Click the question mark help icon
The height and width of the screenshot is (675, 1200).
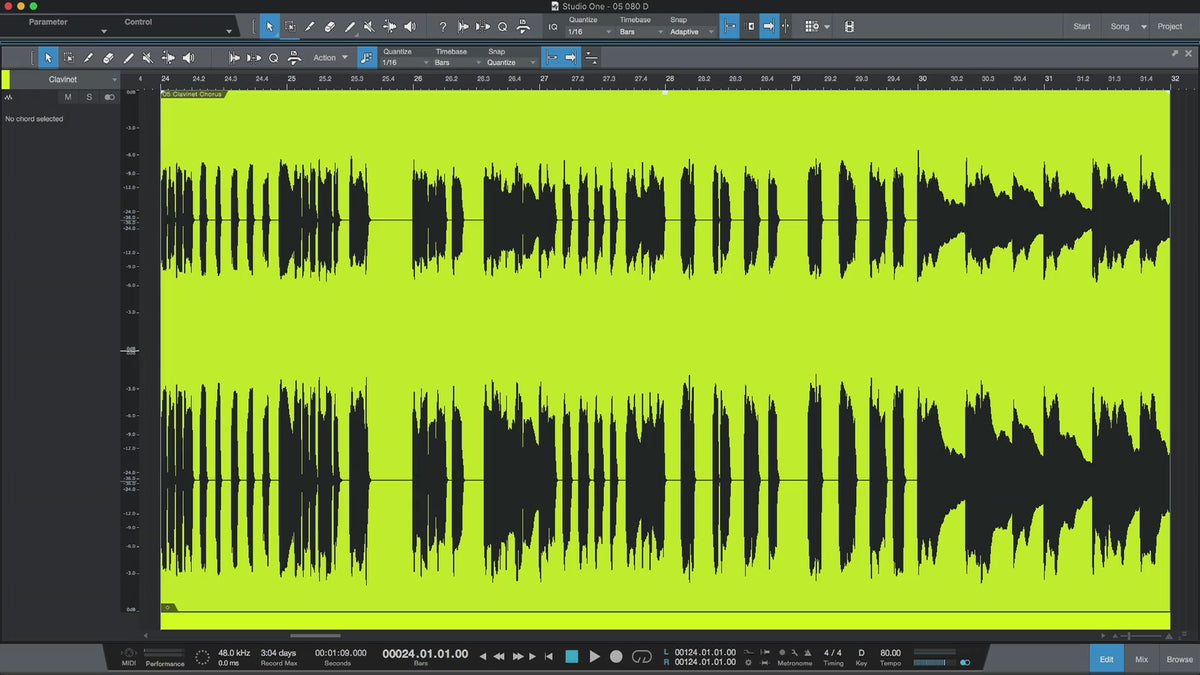pyautogui.click(x=443, y=27)
